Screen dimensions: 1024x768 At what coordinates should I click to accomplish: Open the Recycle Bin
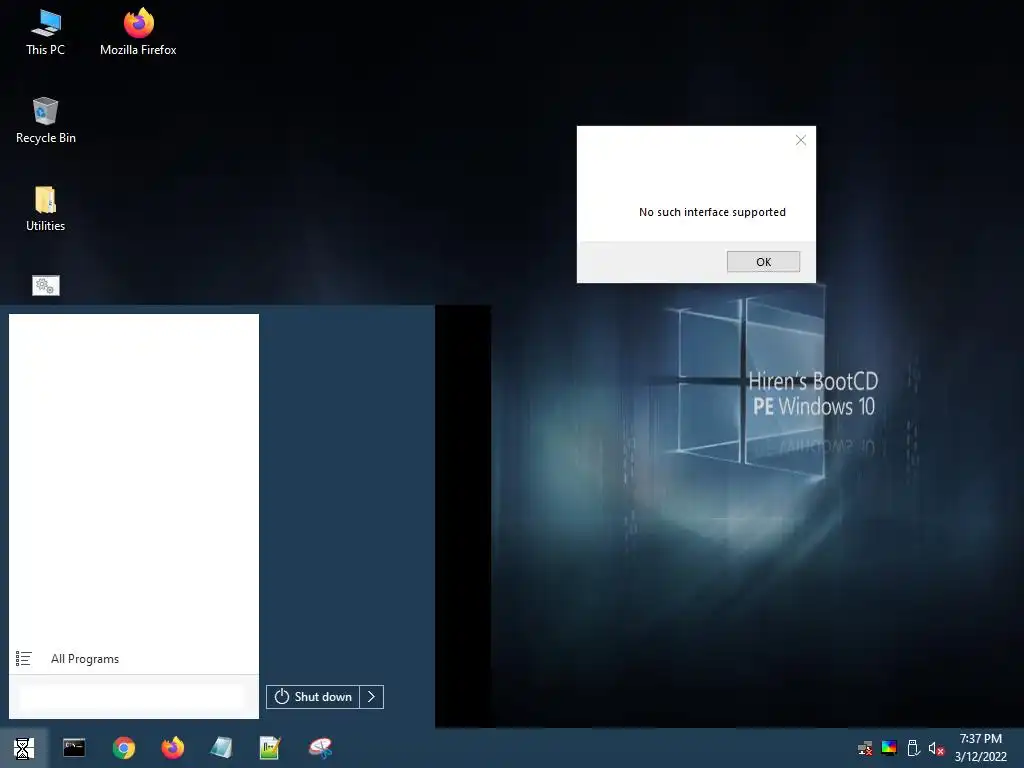point(46,121)
